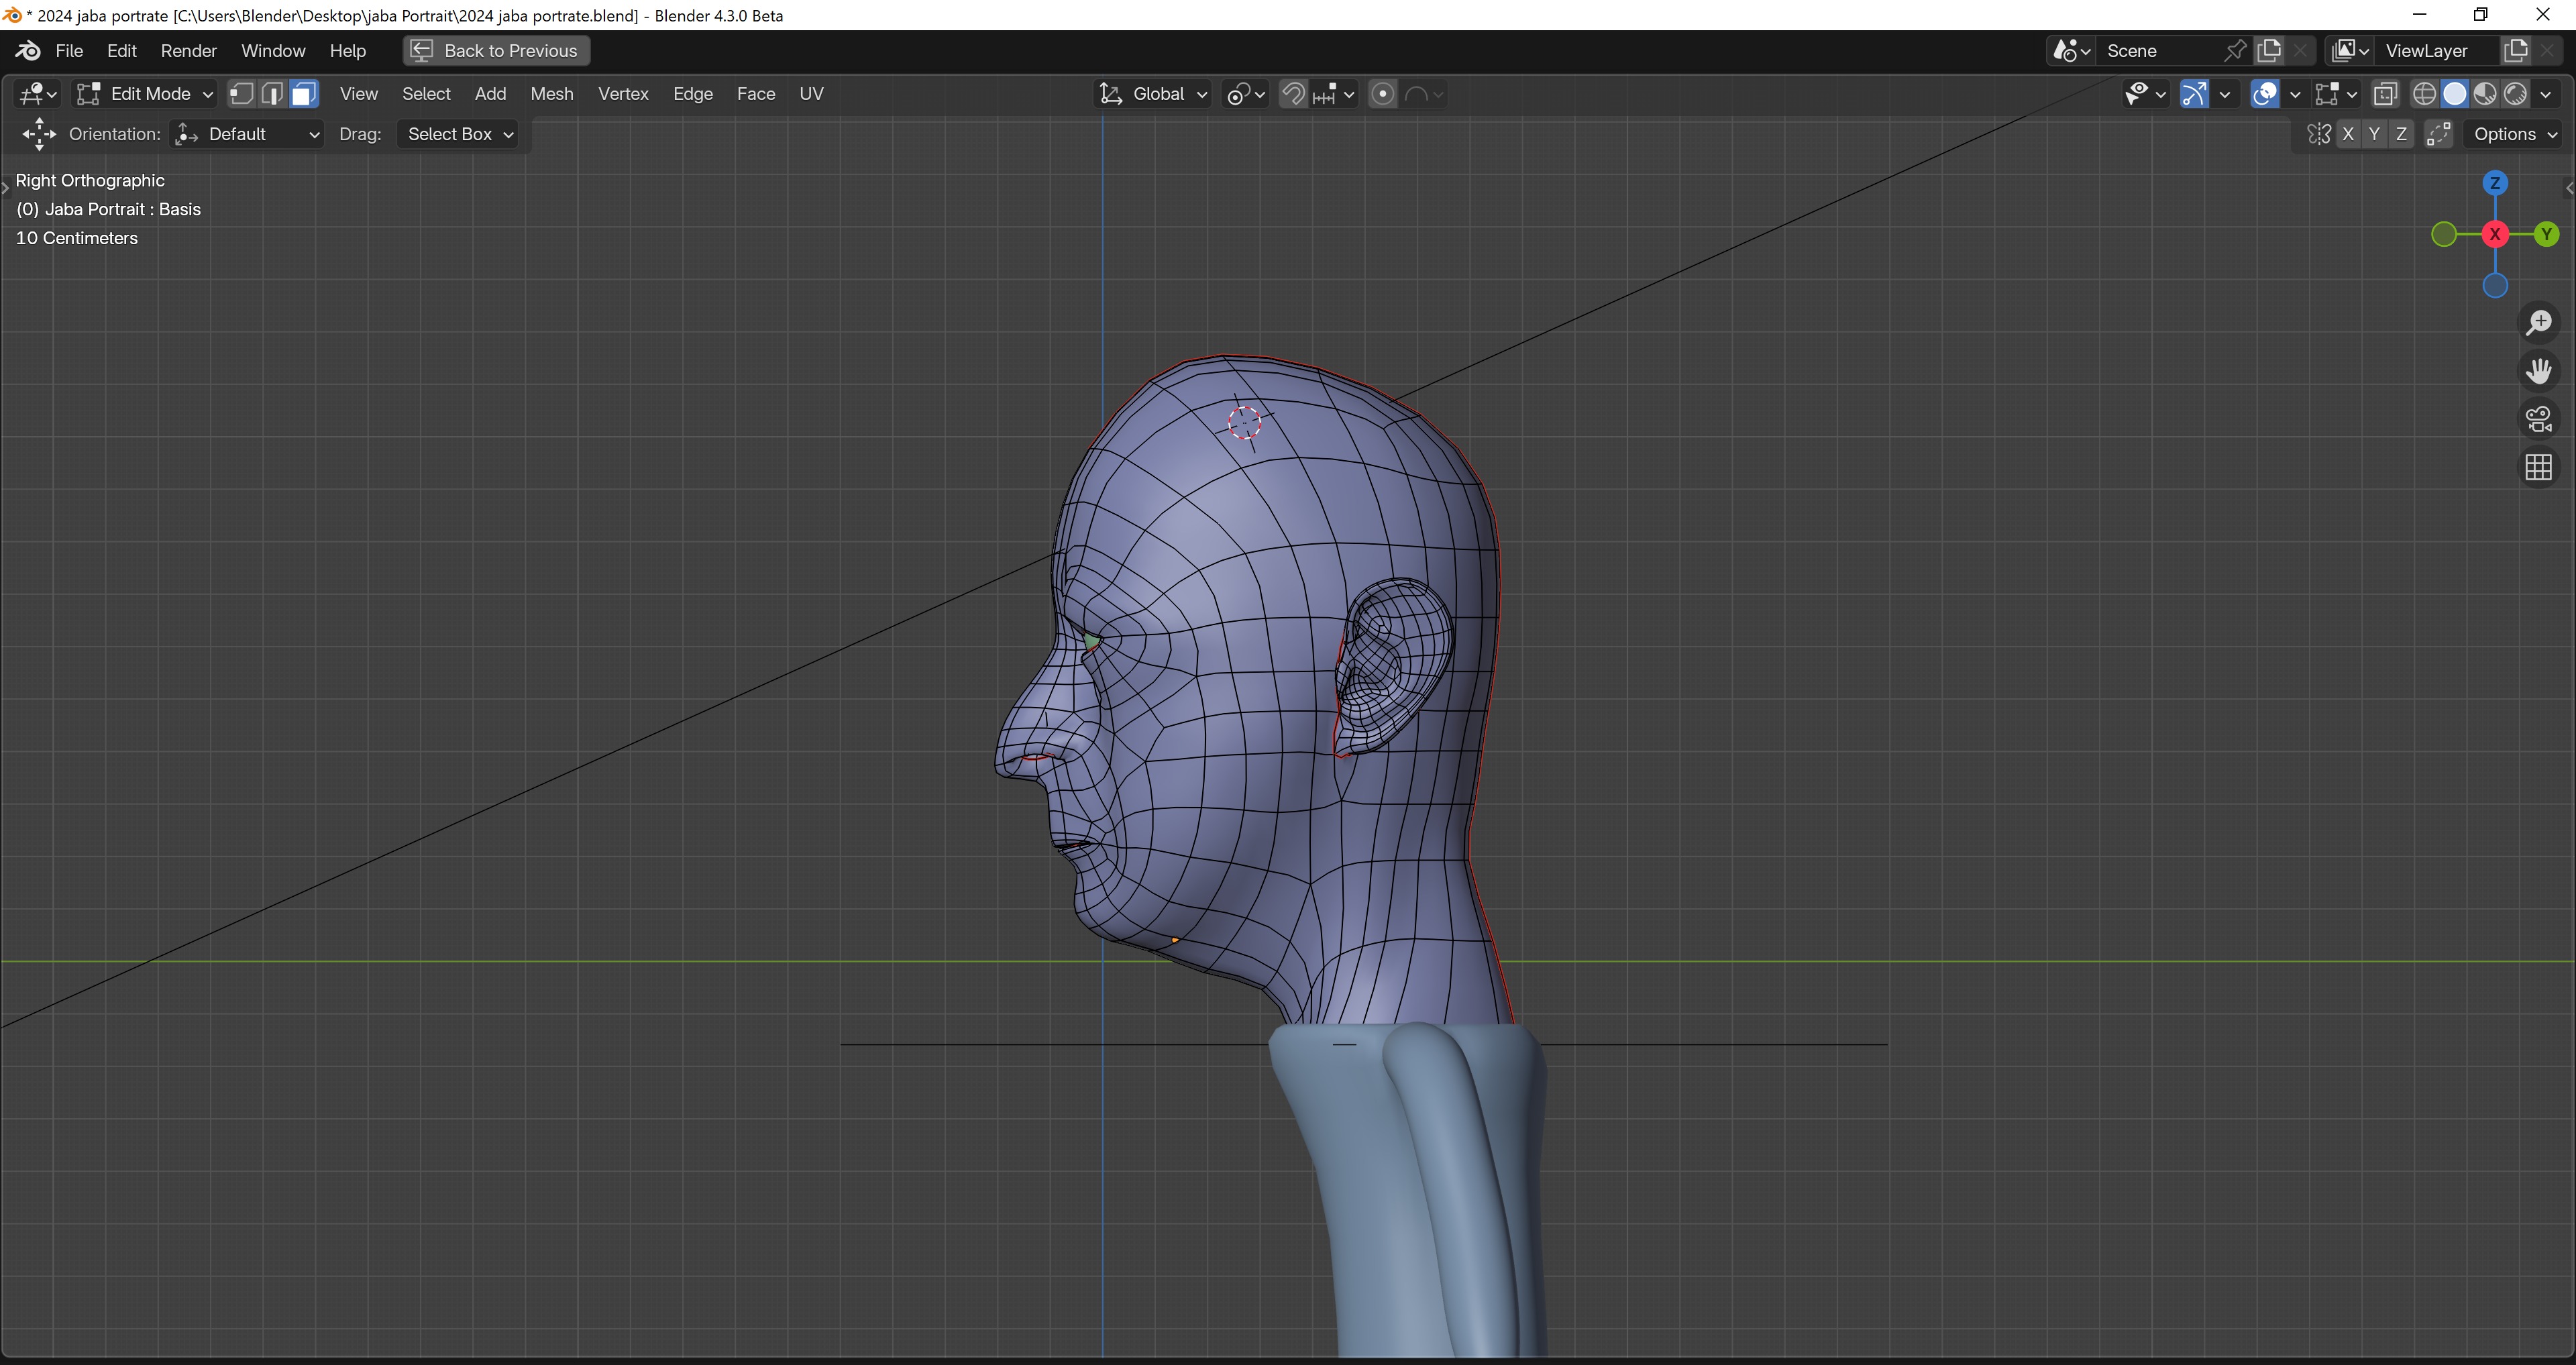Viewport: 2576px width, 1365px height.
Task: Toggle X-ray view
Action: click(2385, 93)
